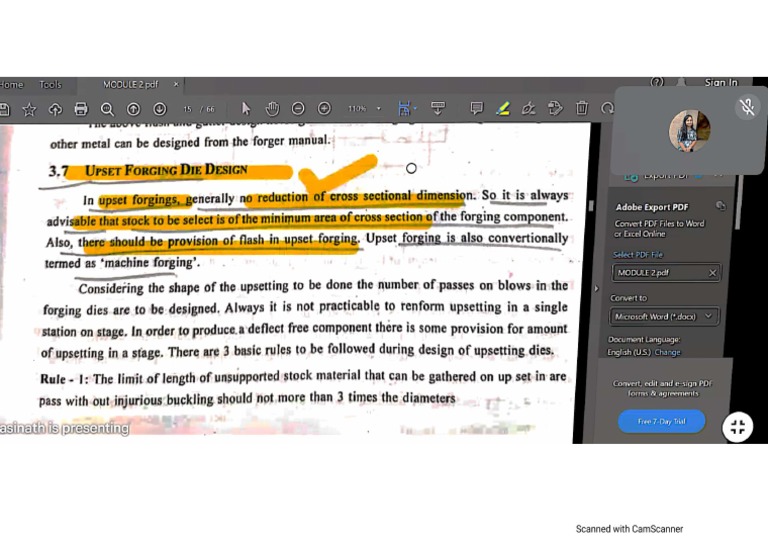768x543 pixels.
Task: Click Change document language link
Action: coord(667,352)
